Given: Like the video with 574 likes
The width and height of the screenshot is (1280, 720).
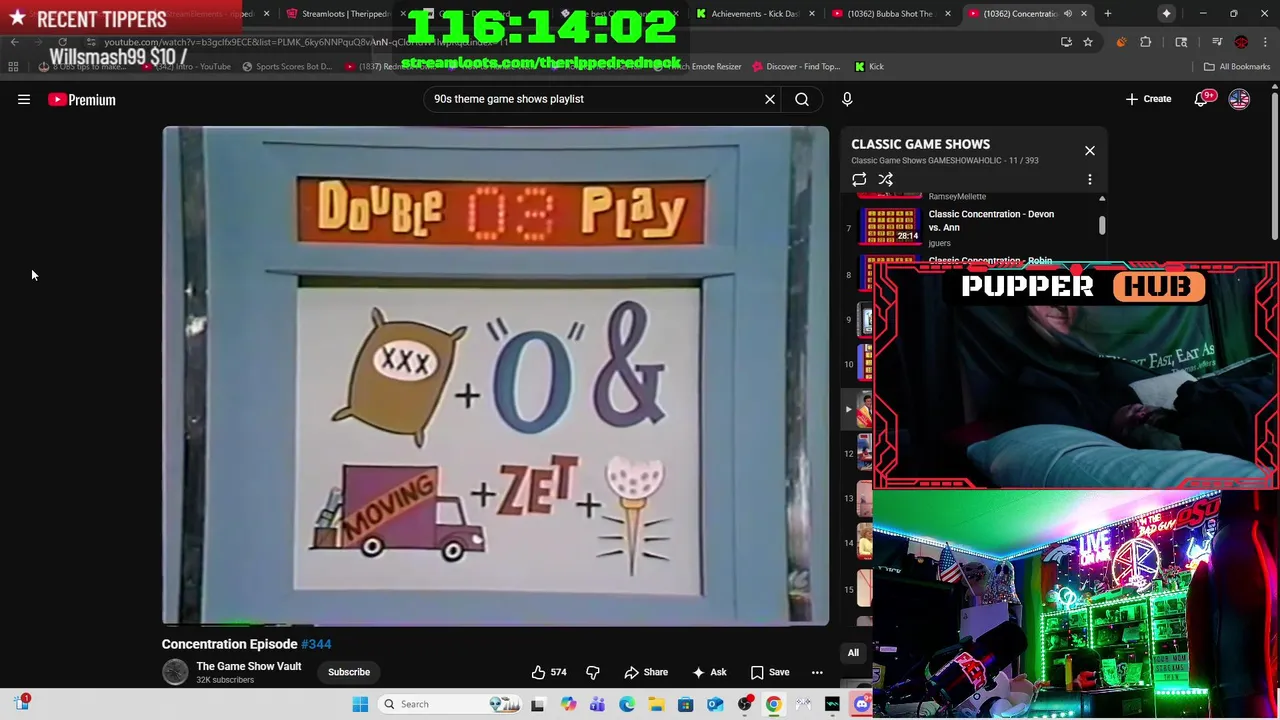Looking at the screenshot, I should [550, 672].
